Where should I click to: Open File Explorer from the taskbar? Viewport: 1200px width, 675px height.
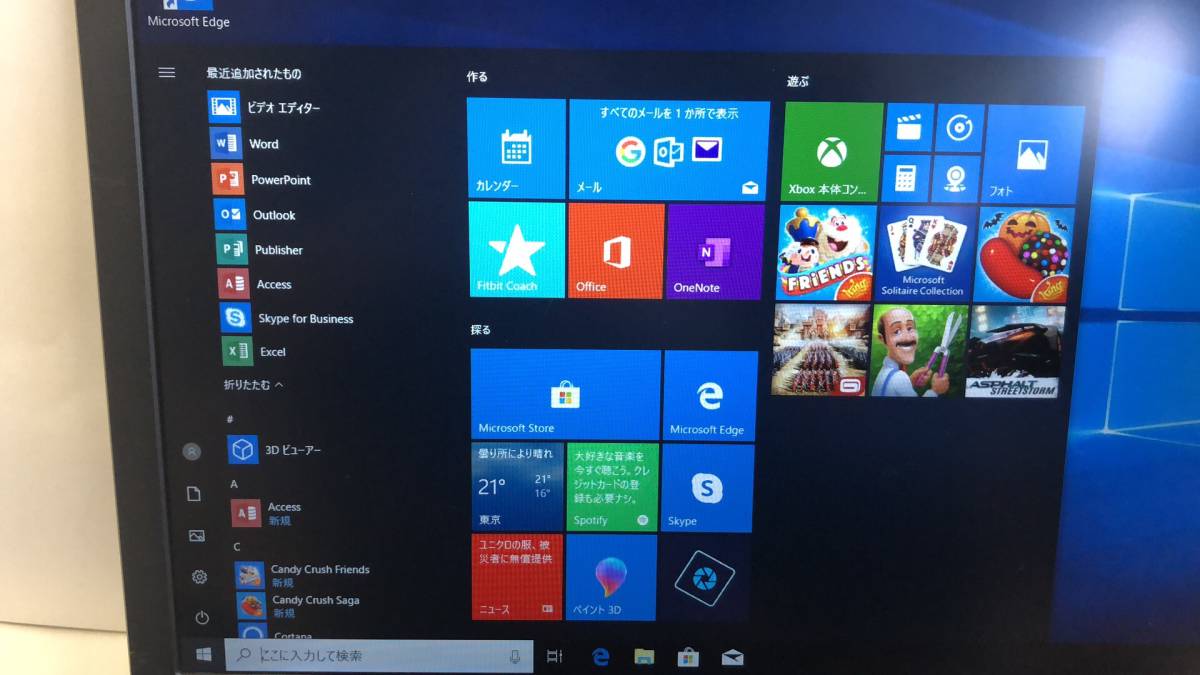coord(644,657)
